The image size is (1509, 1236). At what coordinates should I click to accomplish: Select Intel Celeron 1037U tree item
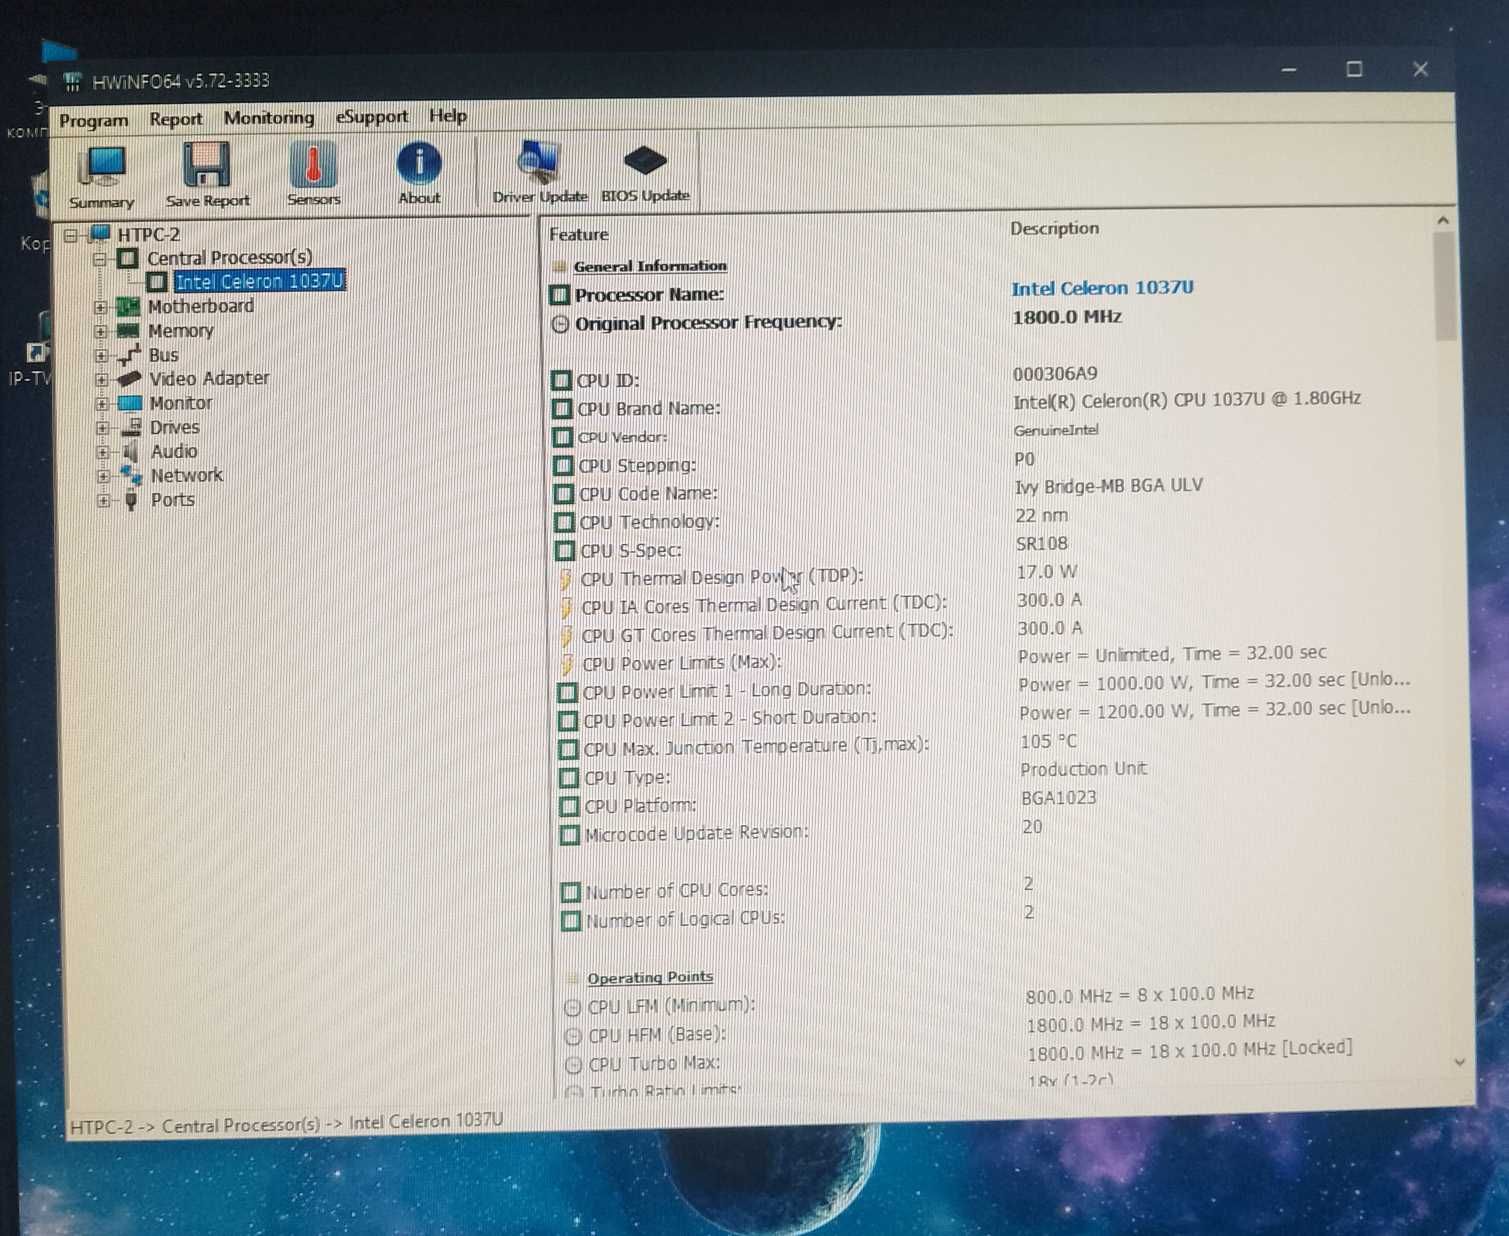tap(259, 282)
